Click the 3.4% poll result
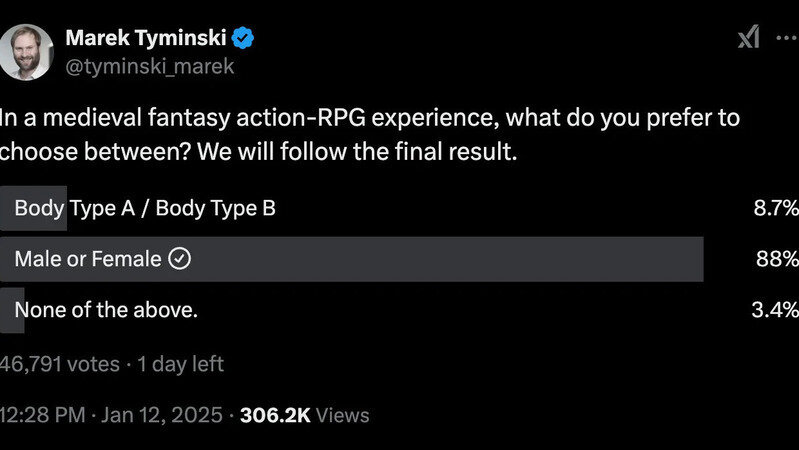 pos(774,310)
